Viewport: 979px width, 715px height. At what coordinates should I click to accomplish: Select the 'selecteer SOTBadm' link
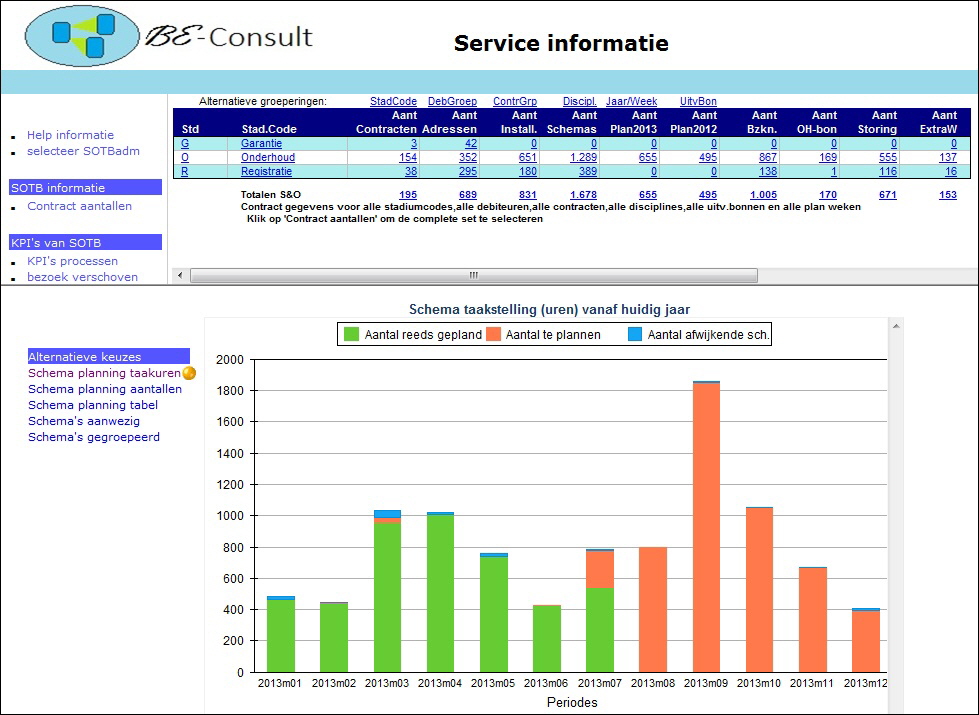[x=83, y=151]
